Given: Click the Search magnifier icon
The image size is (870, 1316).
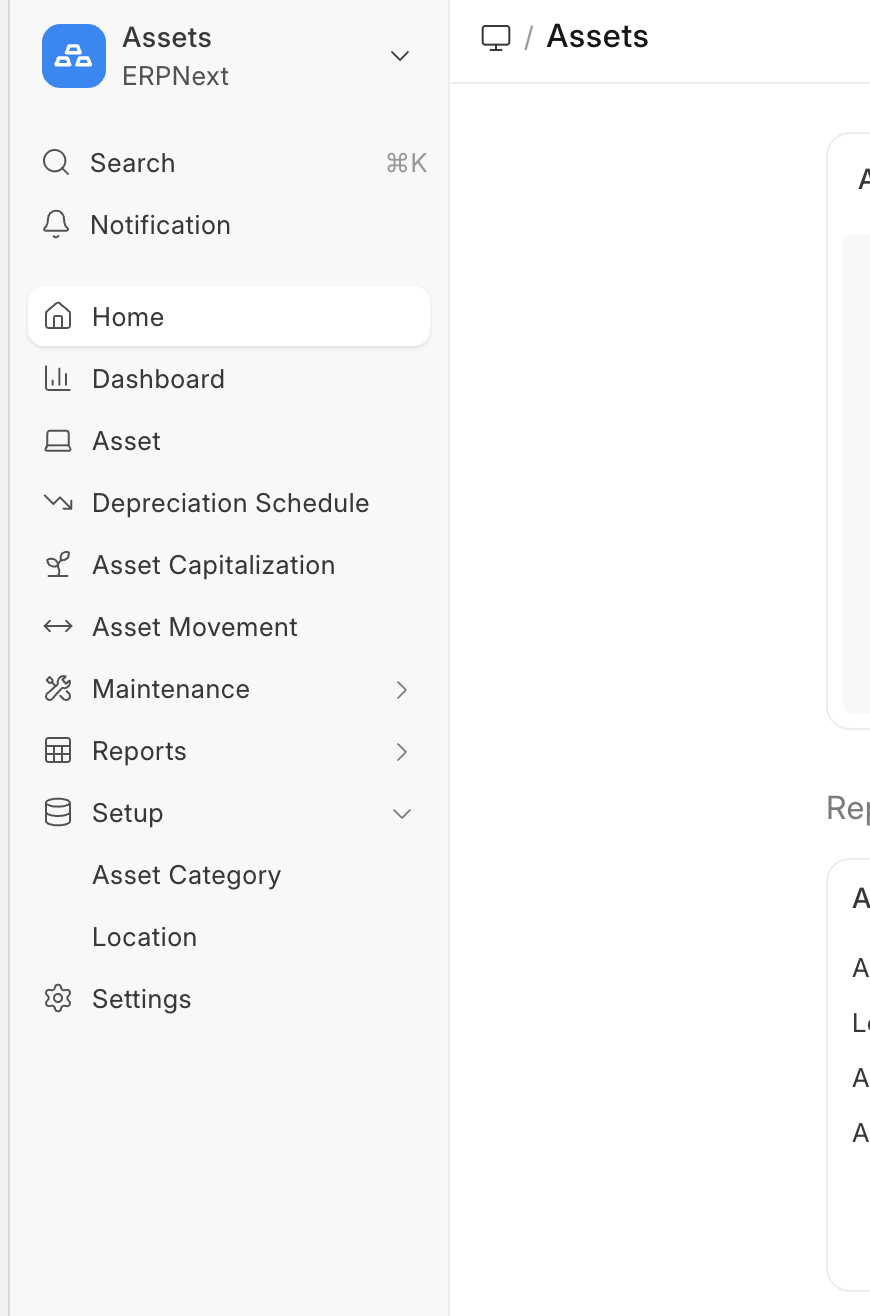Looking at the screenshot, I should click(x=56, y=163).
